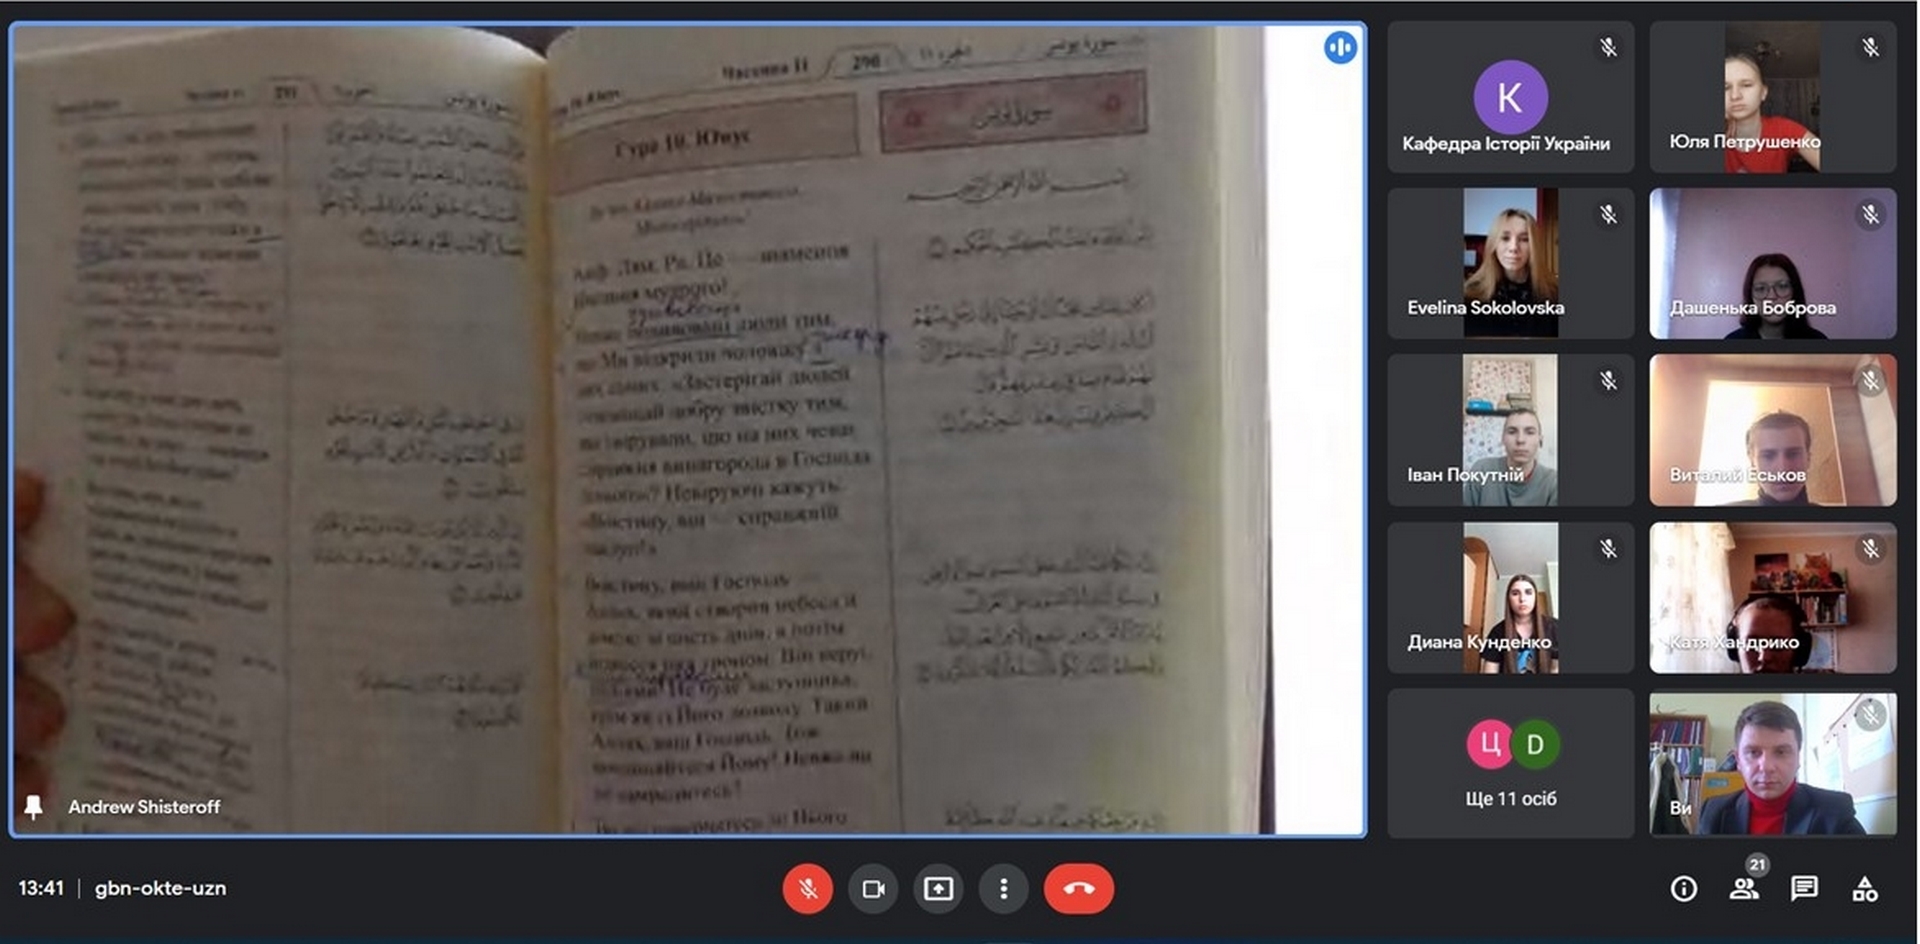Click the purple K avatar
The height and width of the screenshot is (944, 1920).
1510,97
